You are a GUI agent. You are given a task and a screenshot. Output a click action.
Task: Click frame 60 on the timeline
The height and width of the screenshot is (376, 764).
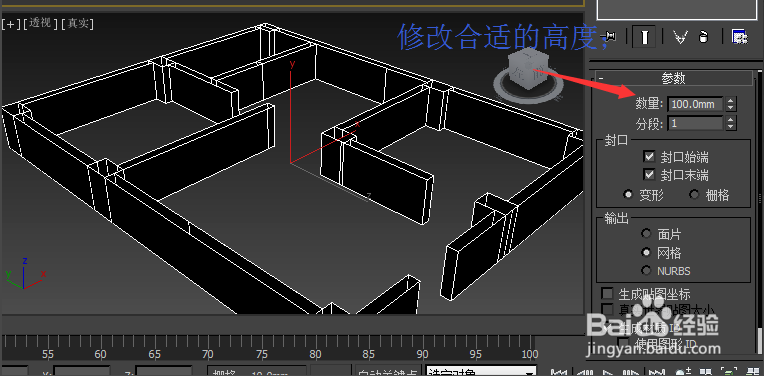click(x=101, y=354)
